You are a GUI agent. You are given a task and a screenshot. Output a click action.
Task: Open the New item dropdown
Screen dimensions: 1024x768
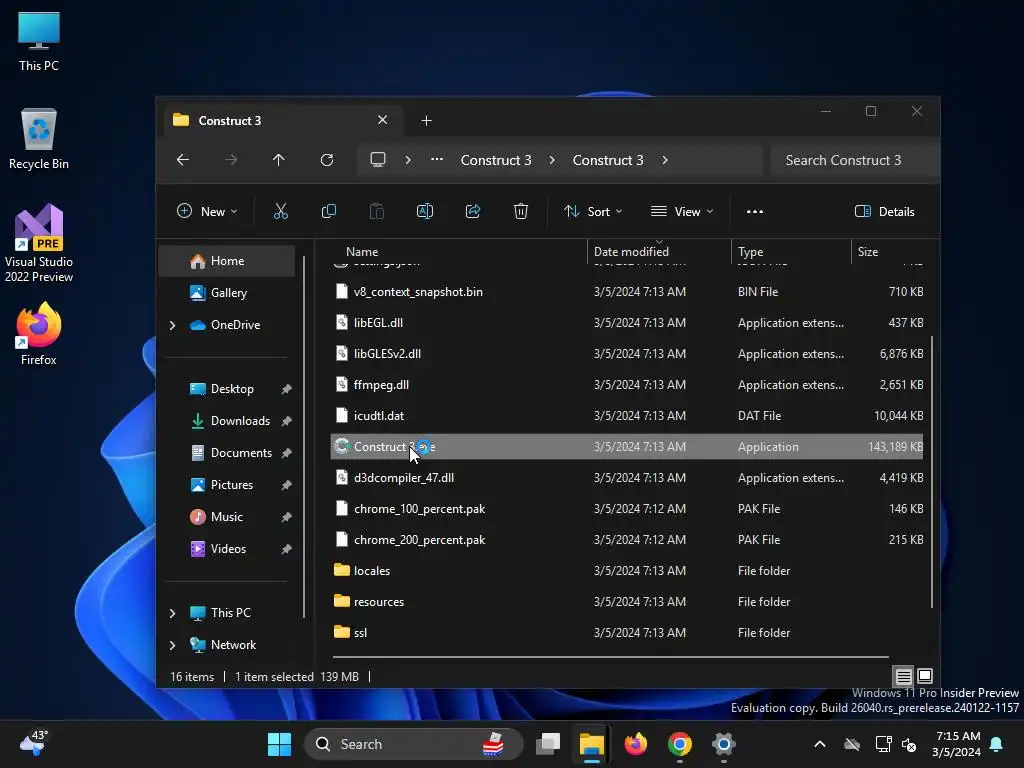point(207,211)
